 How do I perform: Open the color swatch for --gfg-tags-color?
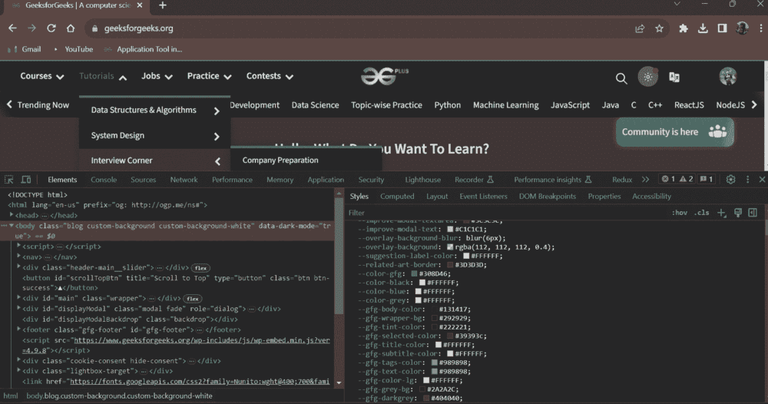point(434,363)
